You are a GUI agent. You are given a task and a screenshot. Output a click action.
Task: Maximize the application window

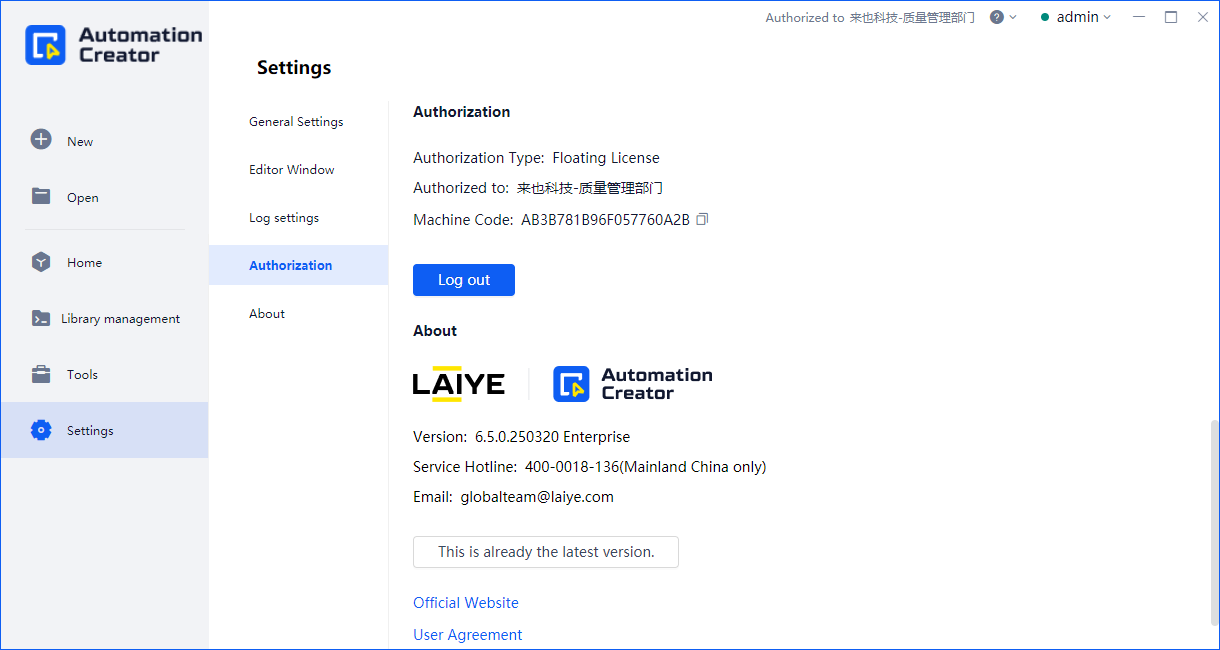click(x=1171, y=17)
